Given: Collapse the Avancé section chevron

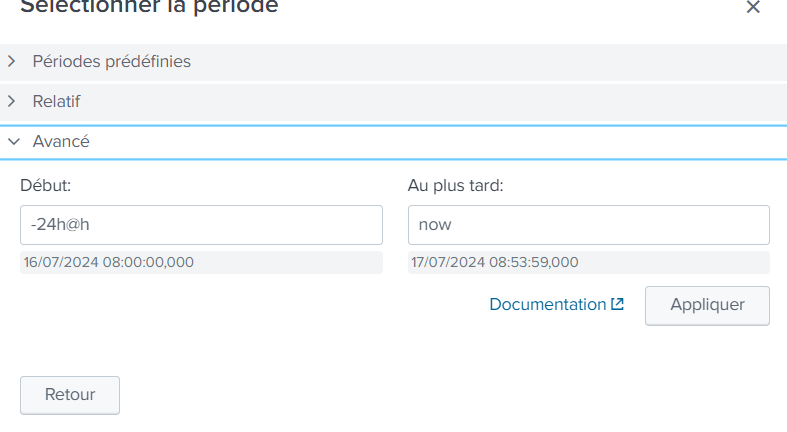Looking at the screenshot, I should pos(14,142).
